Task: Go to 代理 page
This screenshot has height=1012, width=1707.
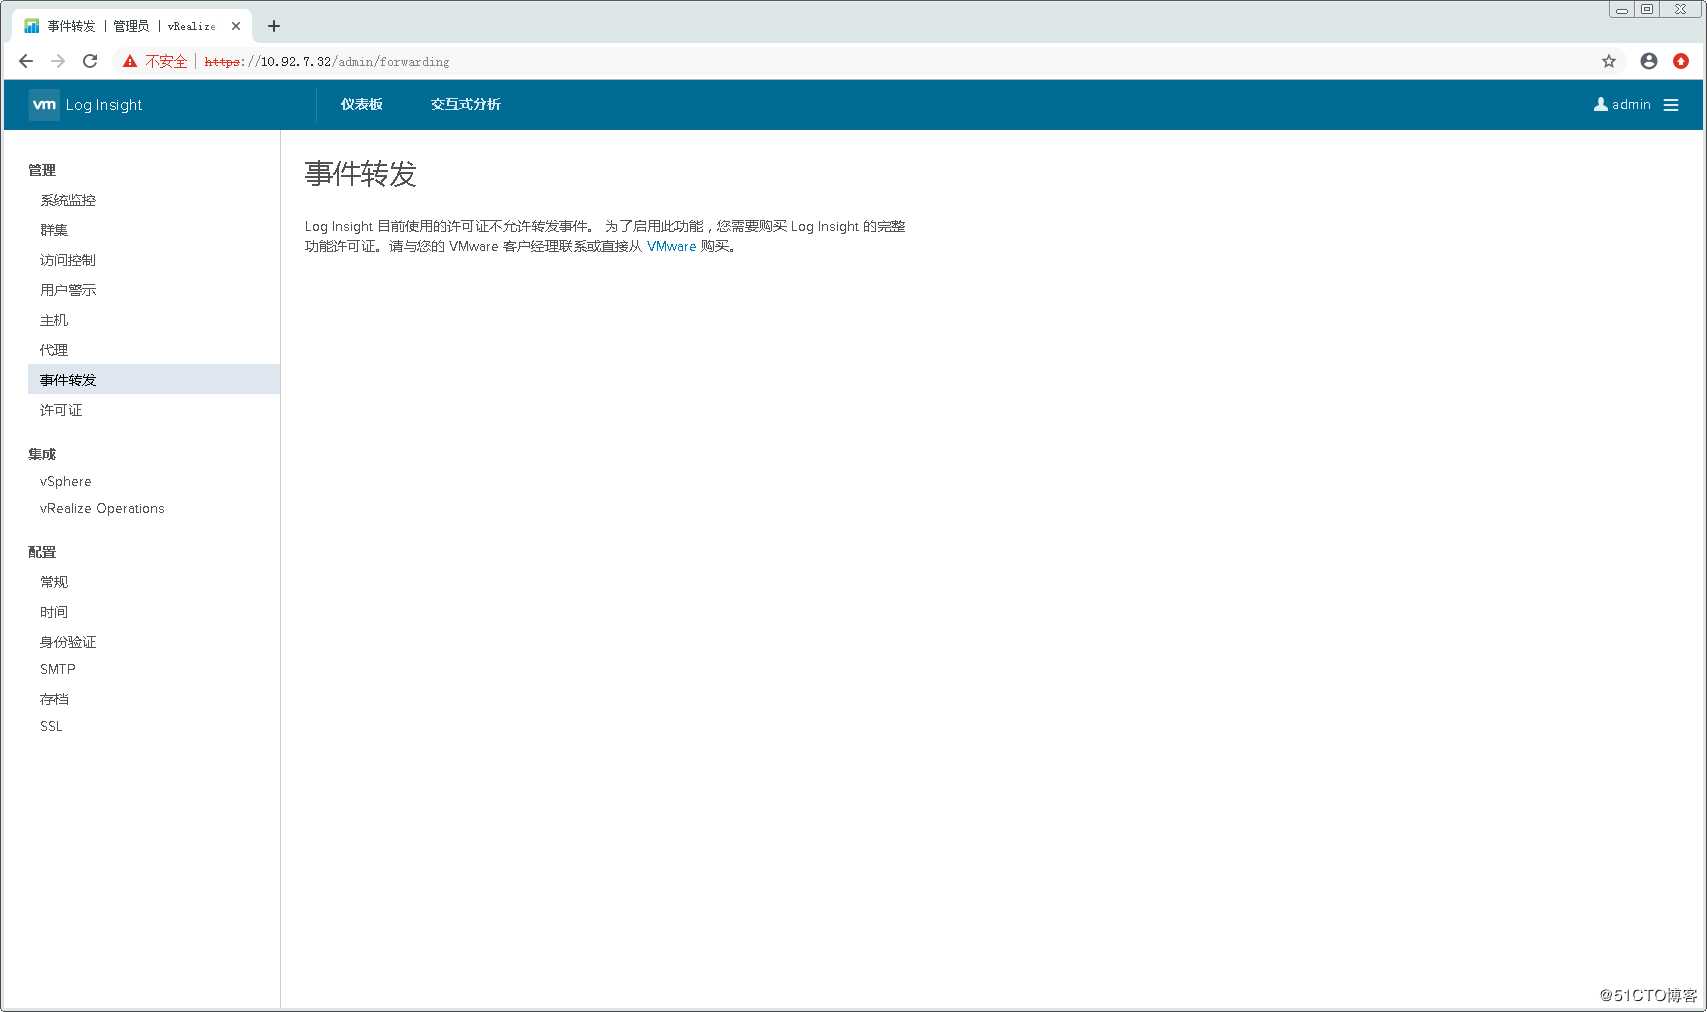Action: click(x=54, y=350)
